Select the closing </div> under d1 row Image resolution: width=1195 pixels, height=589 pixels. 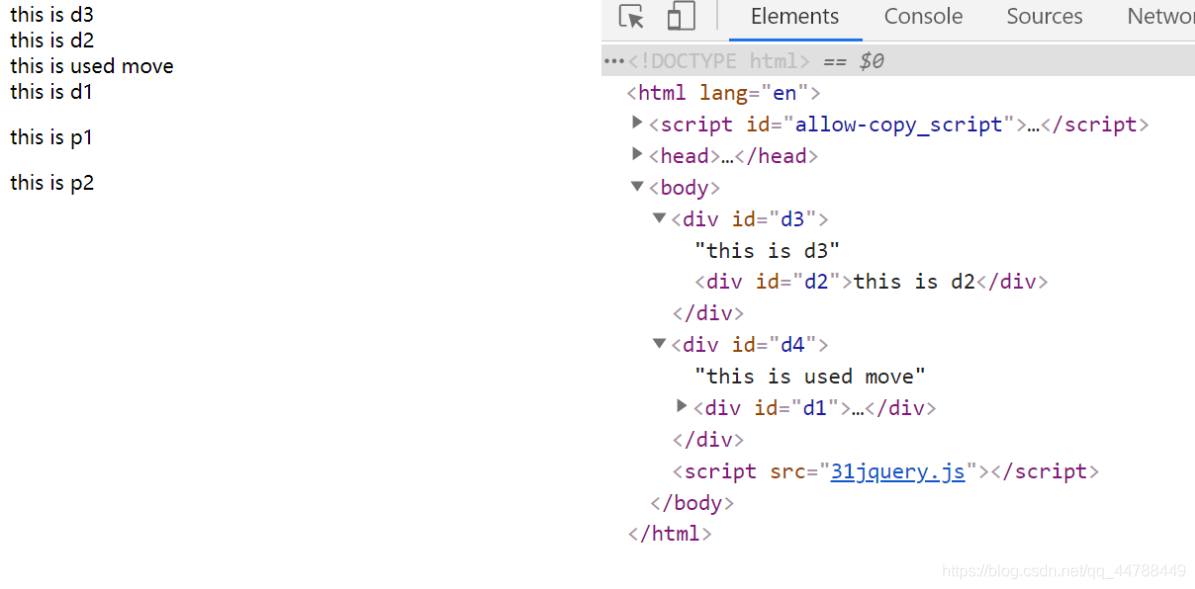(x=707, y=440)
